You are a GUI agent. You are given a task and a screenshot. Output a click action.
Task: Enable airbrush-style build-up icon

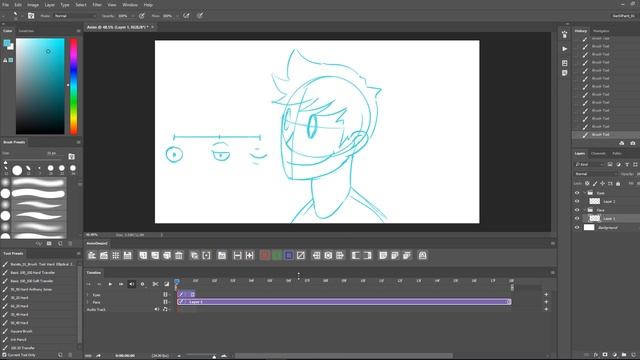(x=186, y=16)
